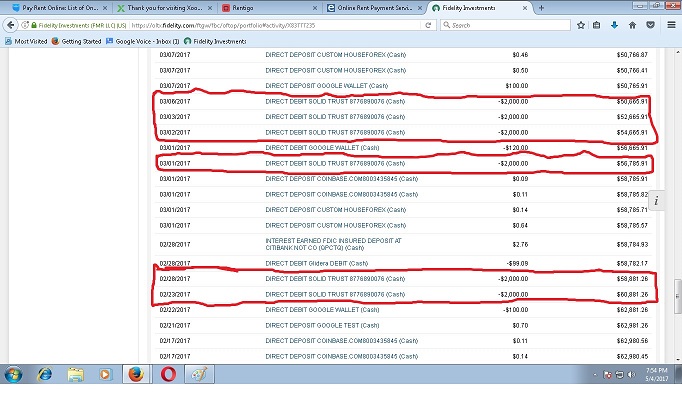This screenshot has width=682, height=402.
Task: Close the Rentigo tab
Action: point(315,8)
